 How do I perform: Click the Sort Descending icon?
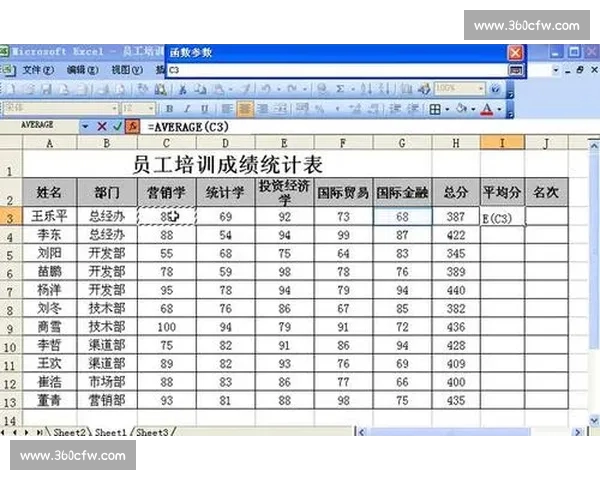coord(385,89)
